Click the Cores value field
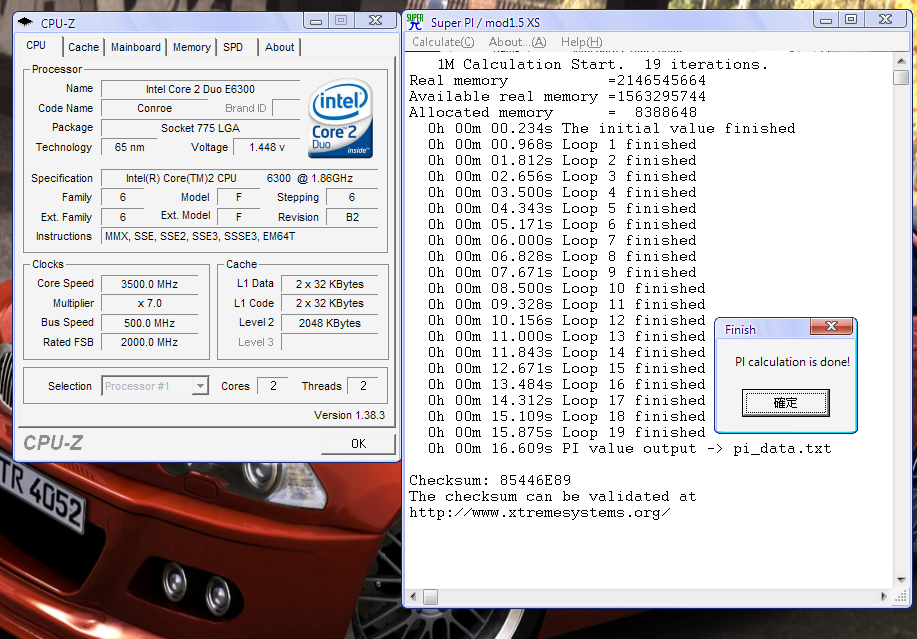 tap(273, 386)
